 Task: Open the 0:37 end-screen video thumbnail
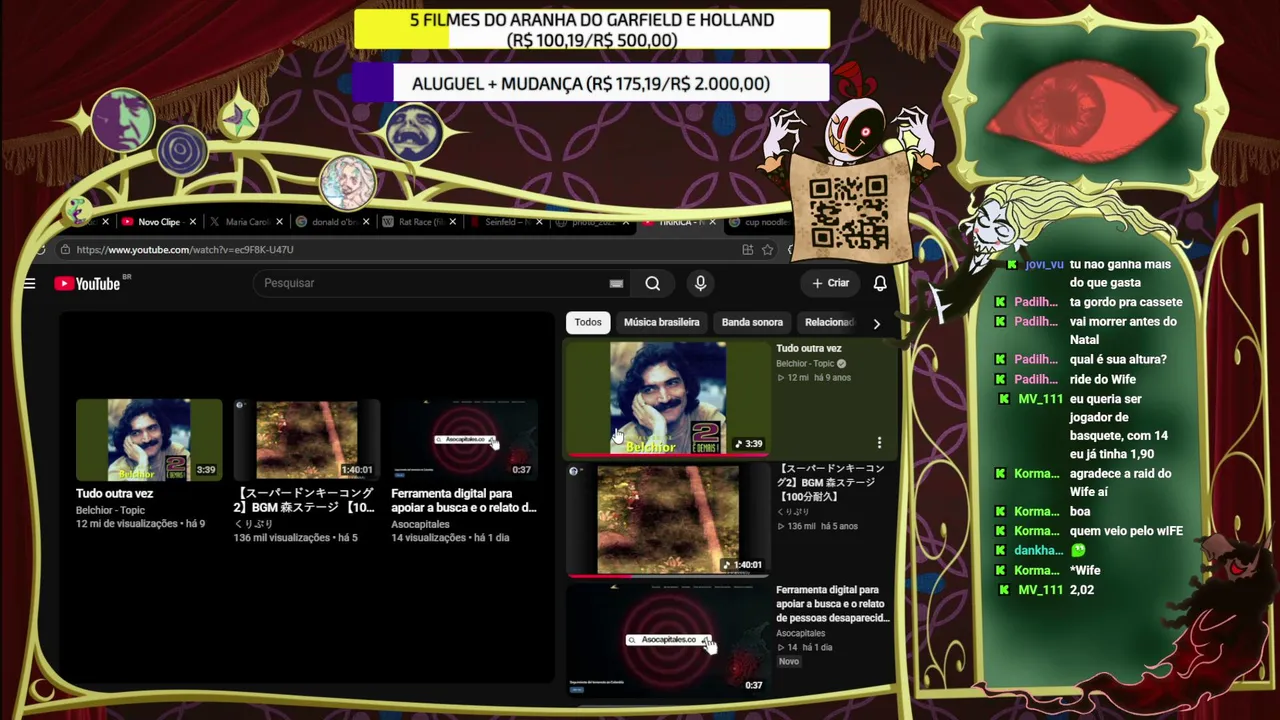464,440
